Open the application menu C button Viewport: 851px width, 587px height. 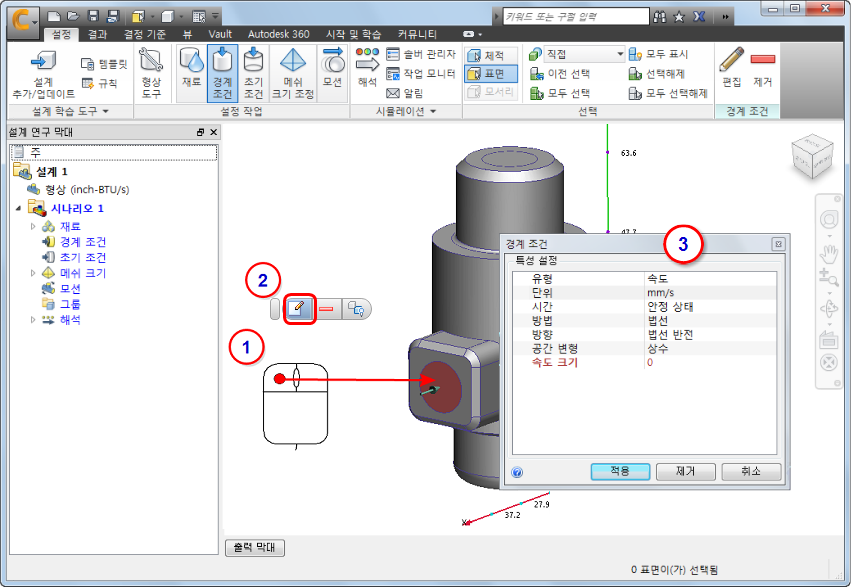click(x=24, y=21)
